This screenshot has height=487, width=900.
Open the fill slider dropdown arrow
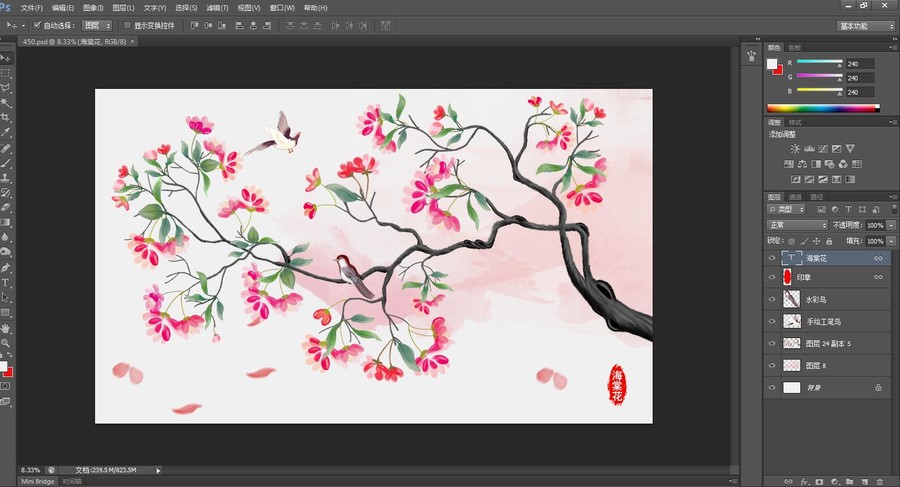891,241
